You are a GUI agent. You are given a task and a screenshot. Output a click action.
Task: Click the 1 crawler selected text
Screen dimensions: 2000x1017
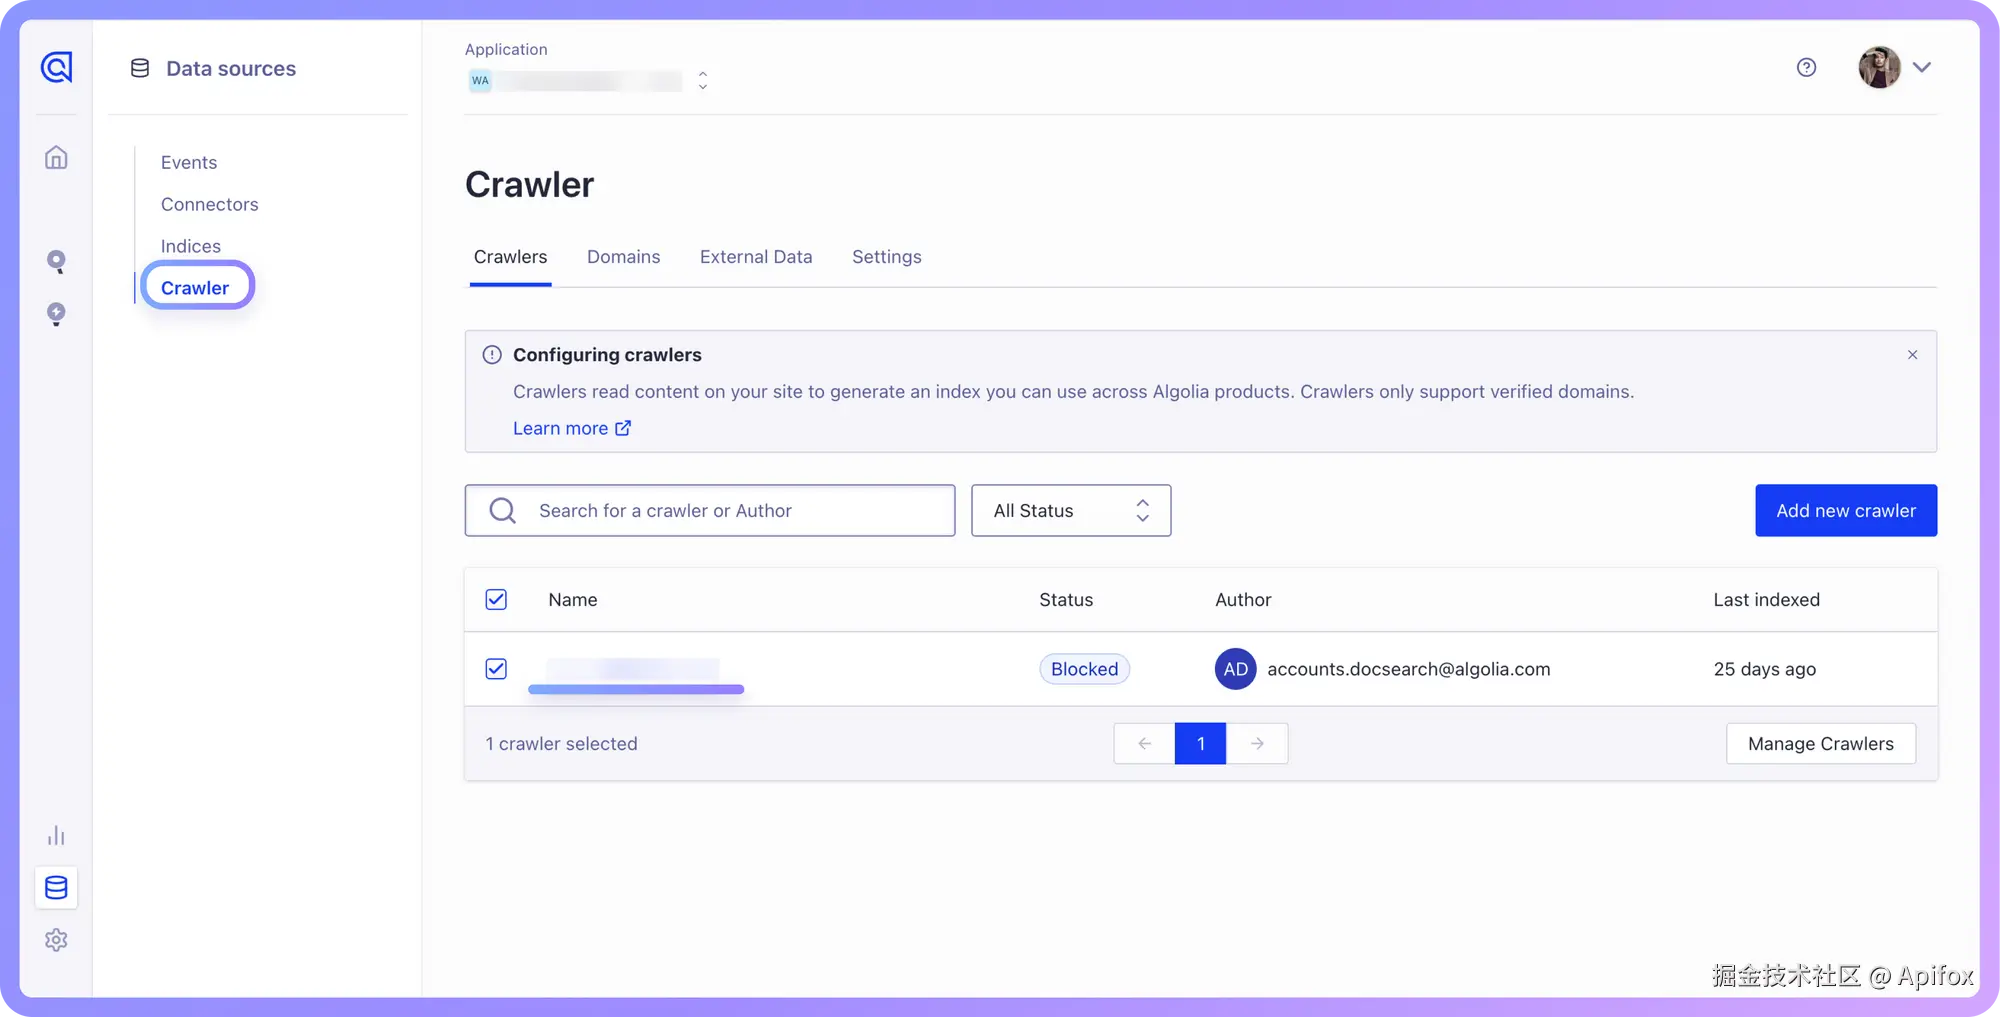click(x=562, y=744)
